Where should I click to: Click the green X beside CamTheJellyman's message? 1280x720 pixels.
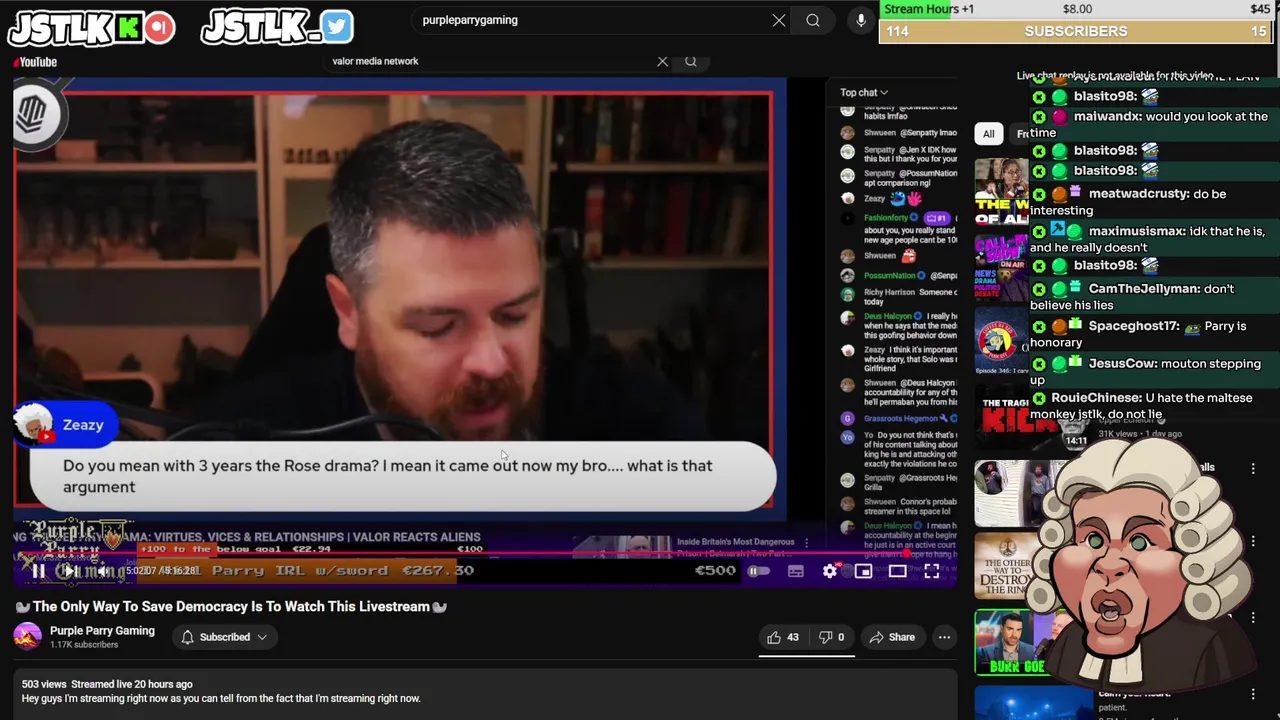tap(1039, 289)
